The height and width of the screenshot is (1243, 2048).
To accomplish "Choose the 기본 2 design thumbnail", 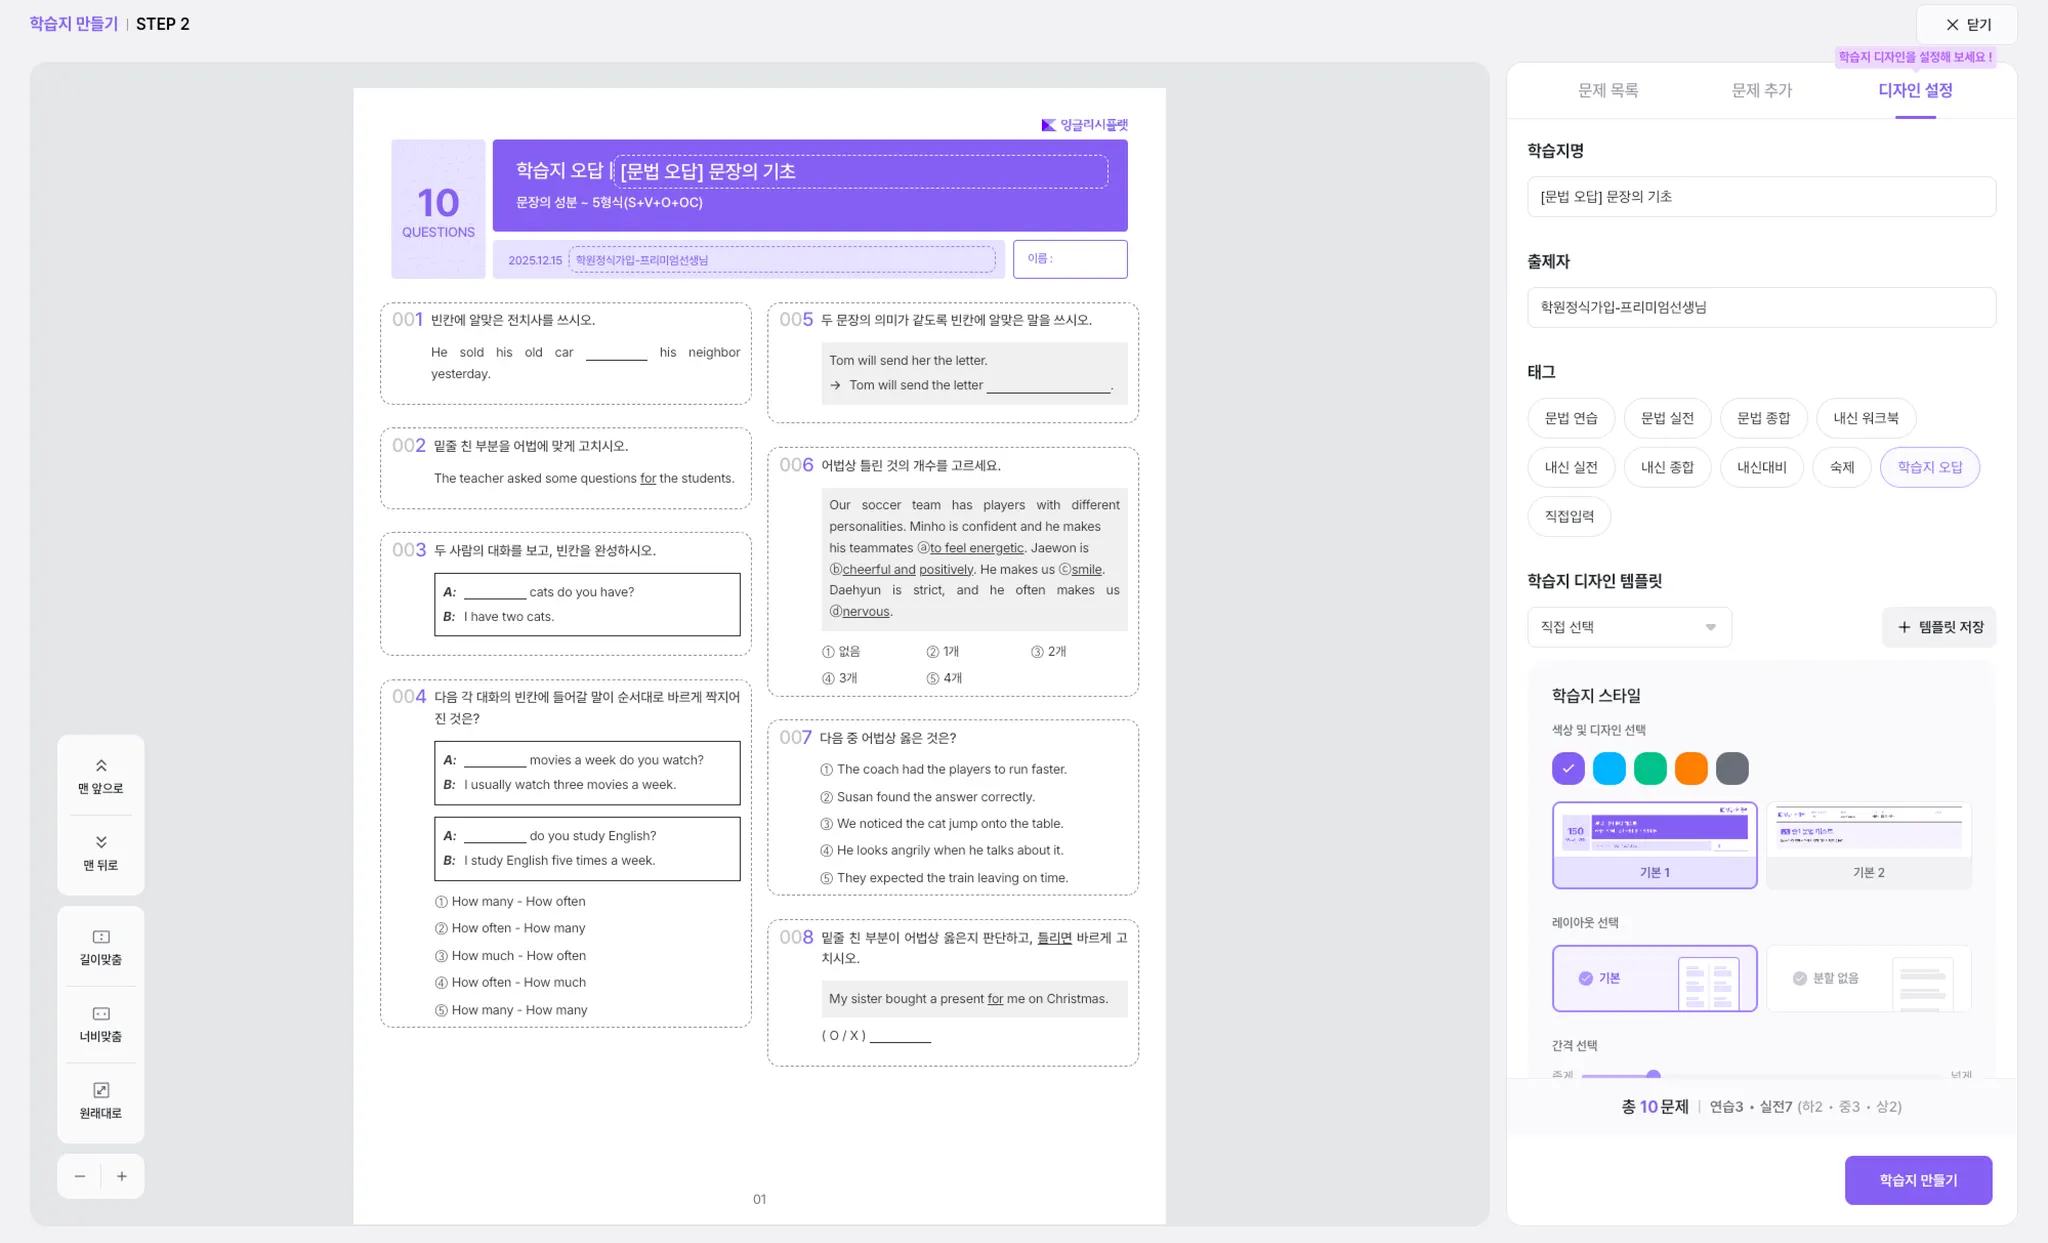I will (x=1868, y=845).
